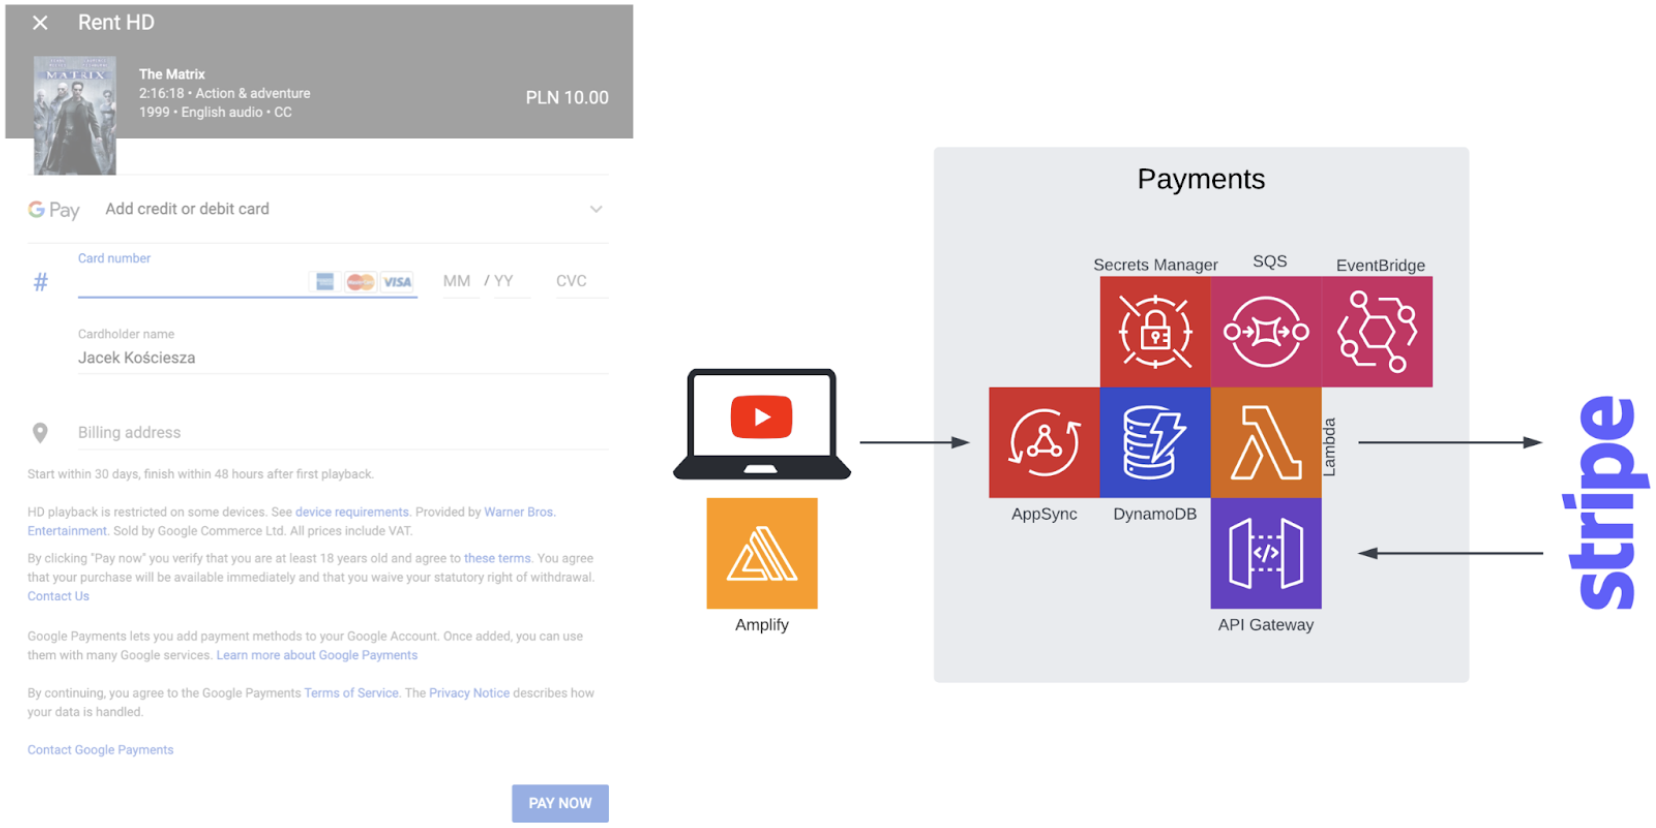Click the hash card number icon

click(x=41, y=282)
